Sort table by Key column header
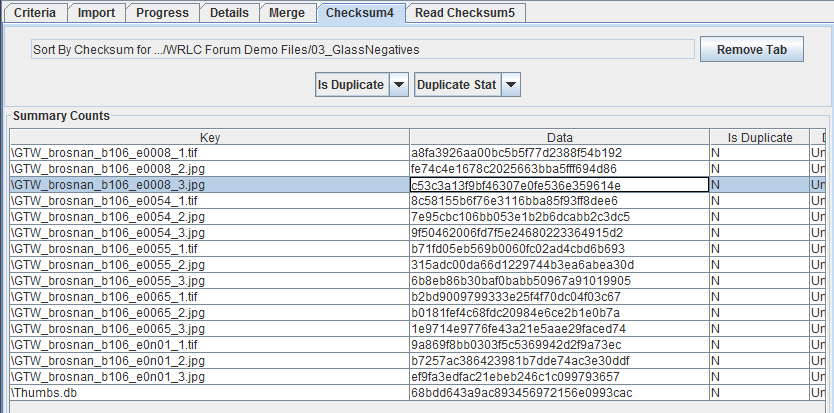Image resolution: width=834 pixels, height=413 pixels. pyautogui.click(x=209, y=138)
